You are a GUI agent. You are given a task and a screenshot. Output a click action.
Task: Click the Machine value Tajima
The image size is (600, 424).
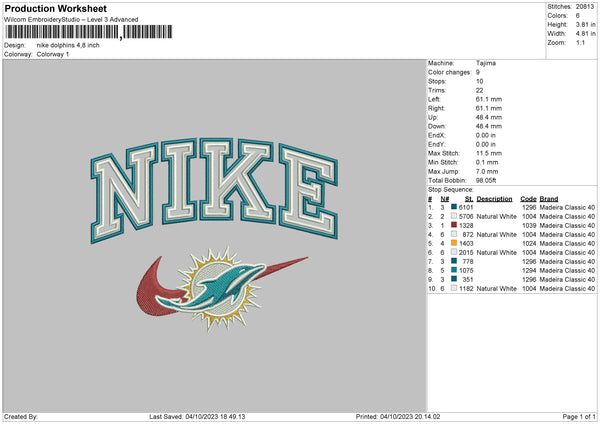pyautogui.click(x=486, y=63)
